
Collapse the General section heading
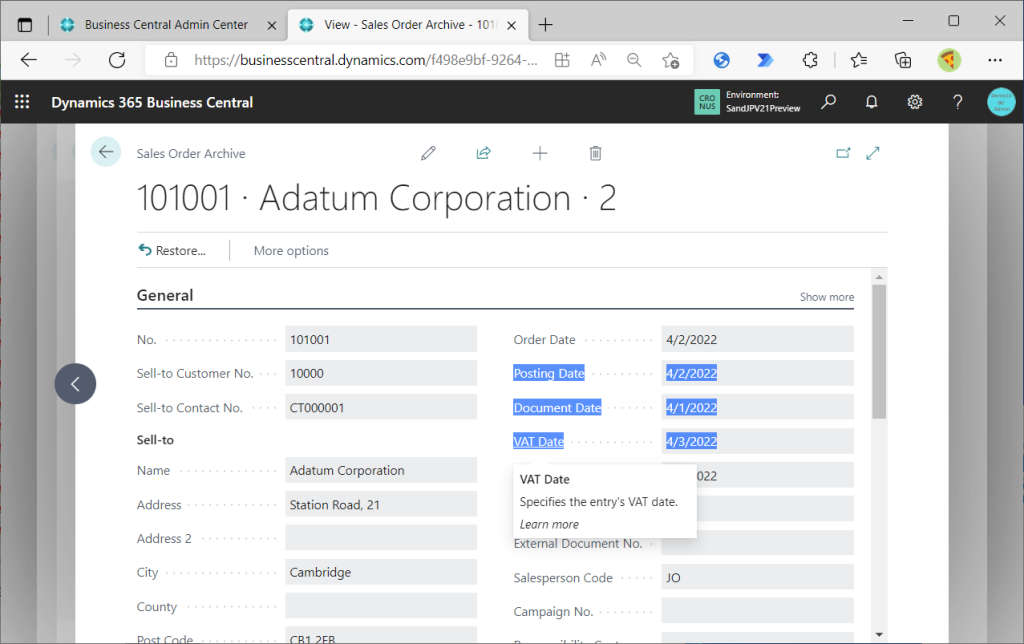(165, 295)
